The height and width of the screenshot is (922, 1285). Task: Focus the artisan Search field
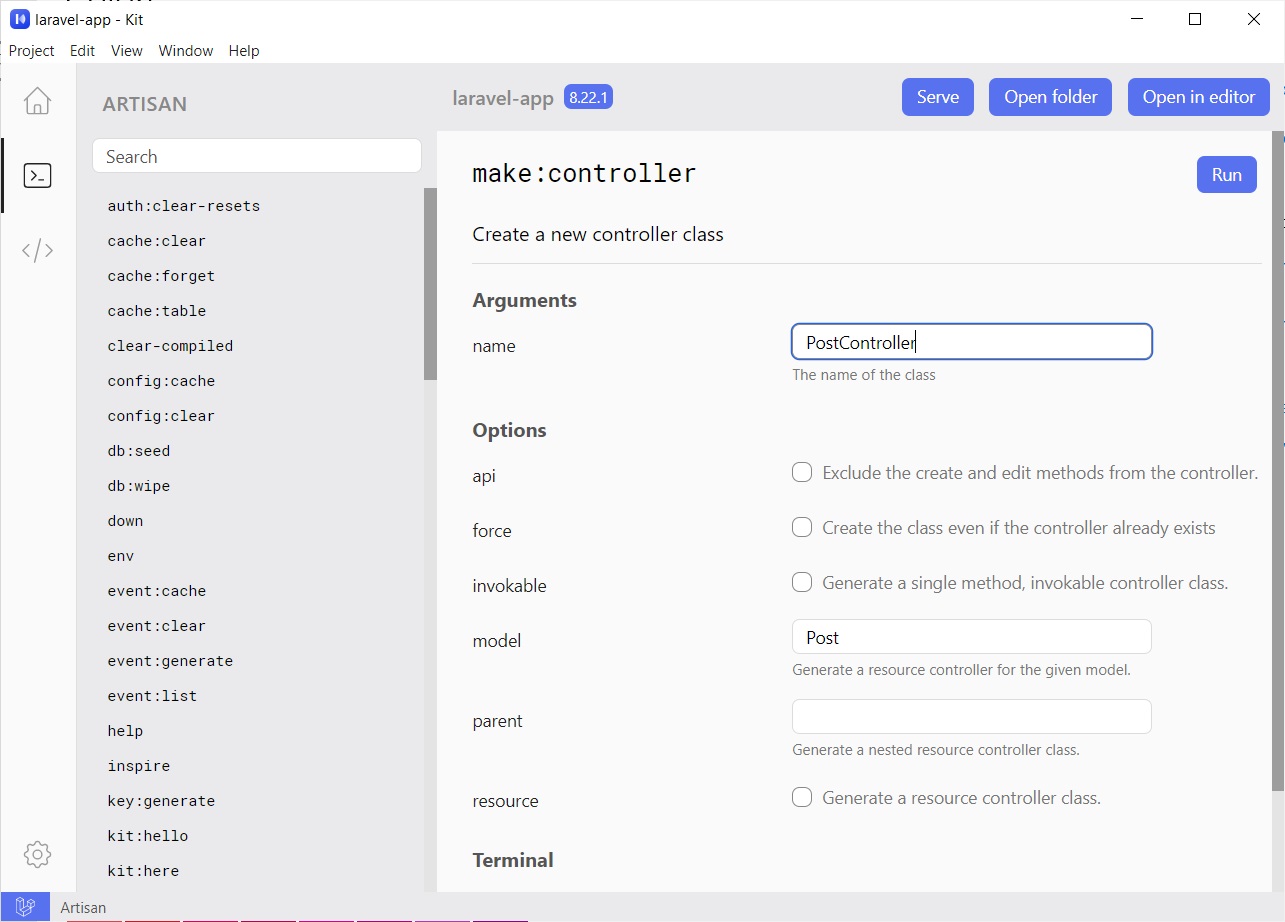point(257,156)
